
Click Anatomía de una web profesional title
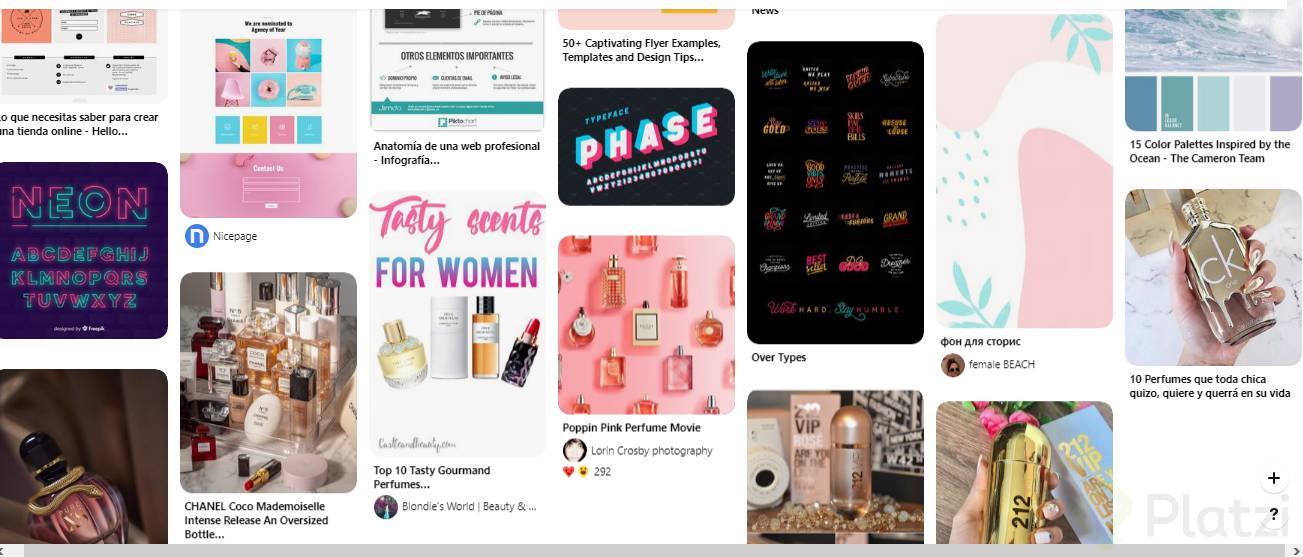[x=456, y=153]
